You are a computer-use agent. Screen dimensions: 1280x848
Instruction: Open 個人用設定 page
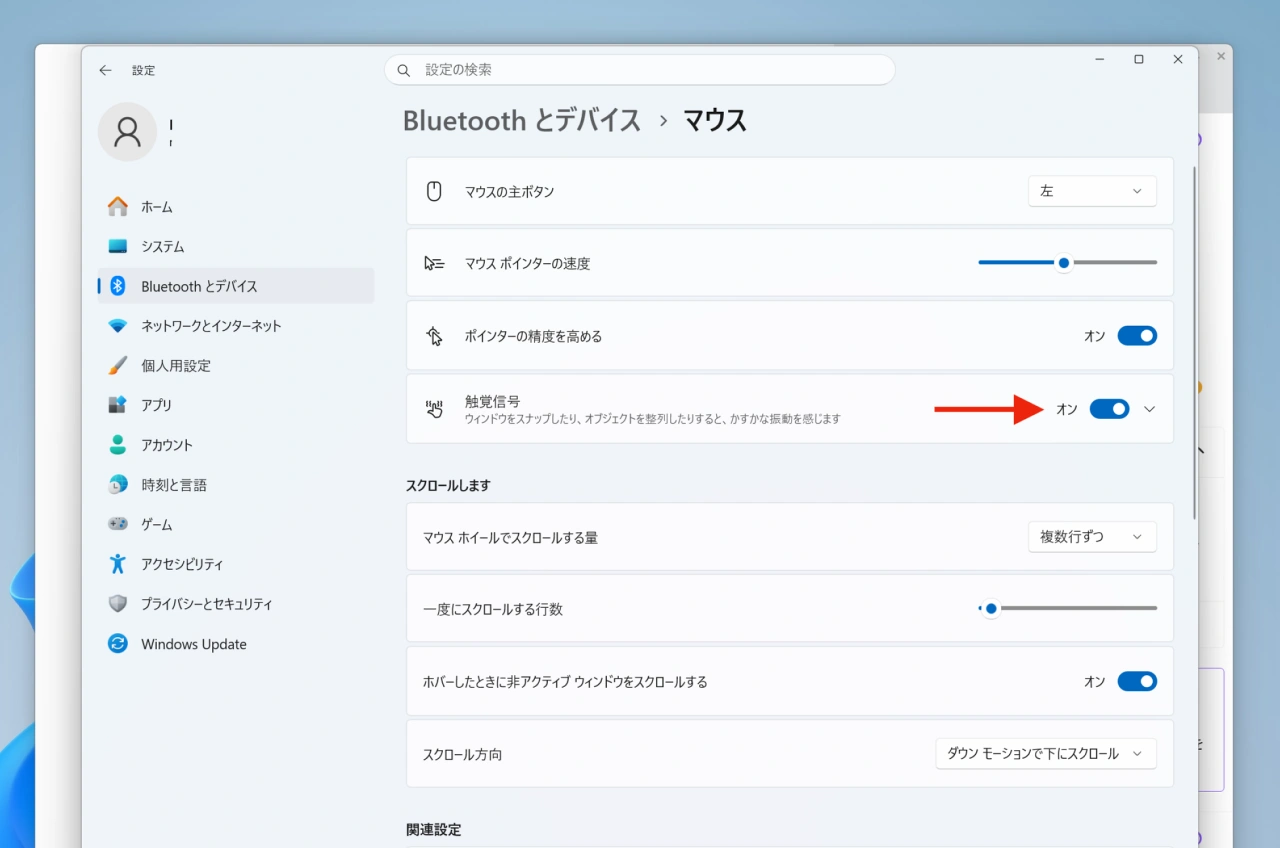[x=235, y=365]
